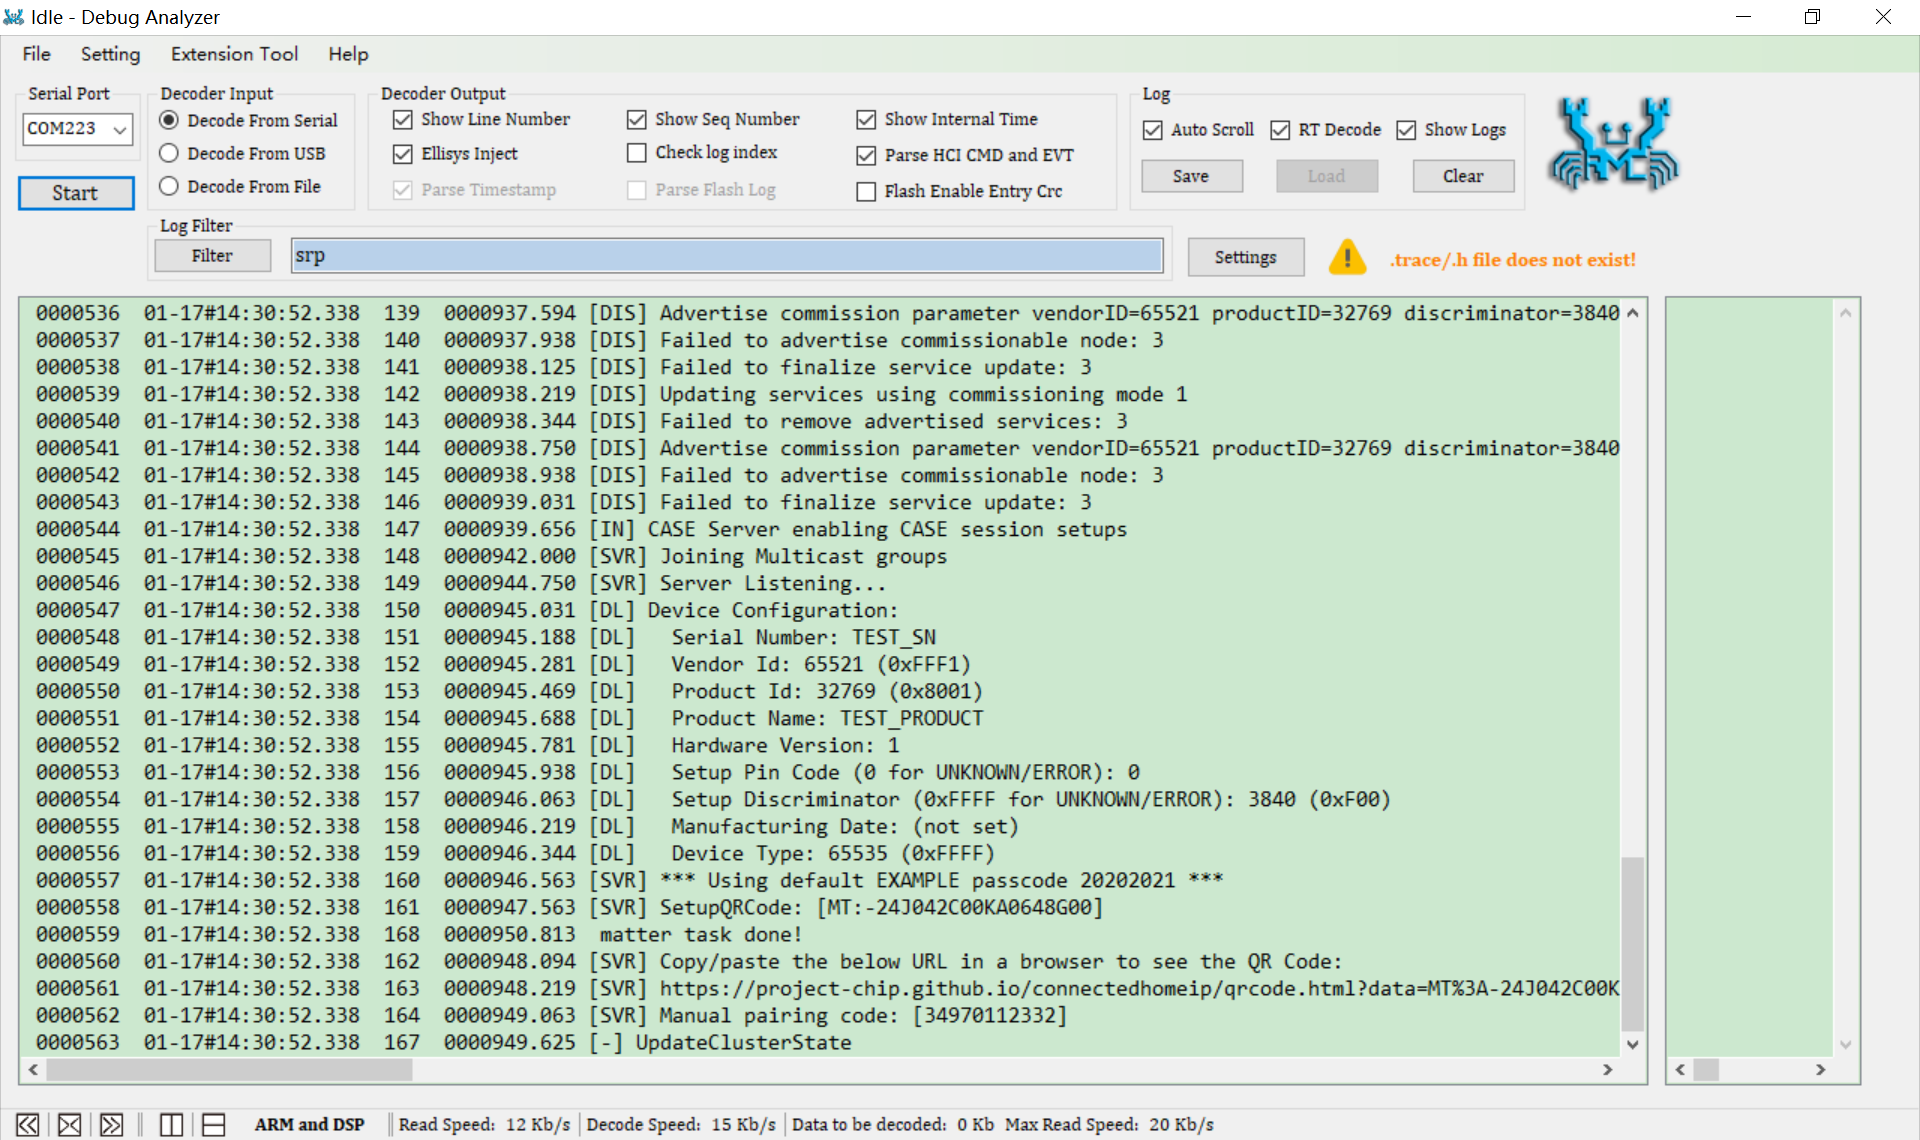This screenshot has height=1140, width=1920.
Task: Toggle Show Line Number checkbox
Action: 403,119
